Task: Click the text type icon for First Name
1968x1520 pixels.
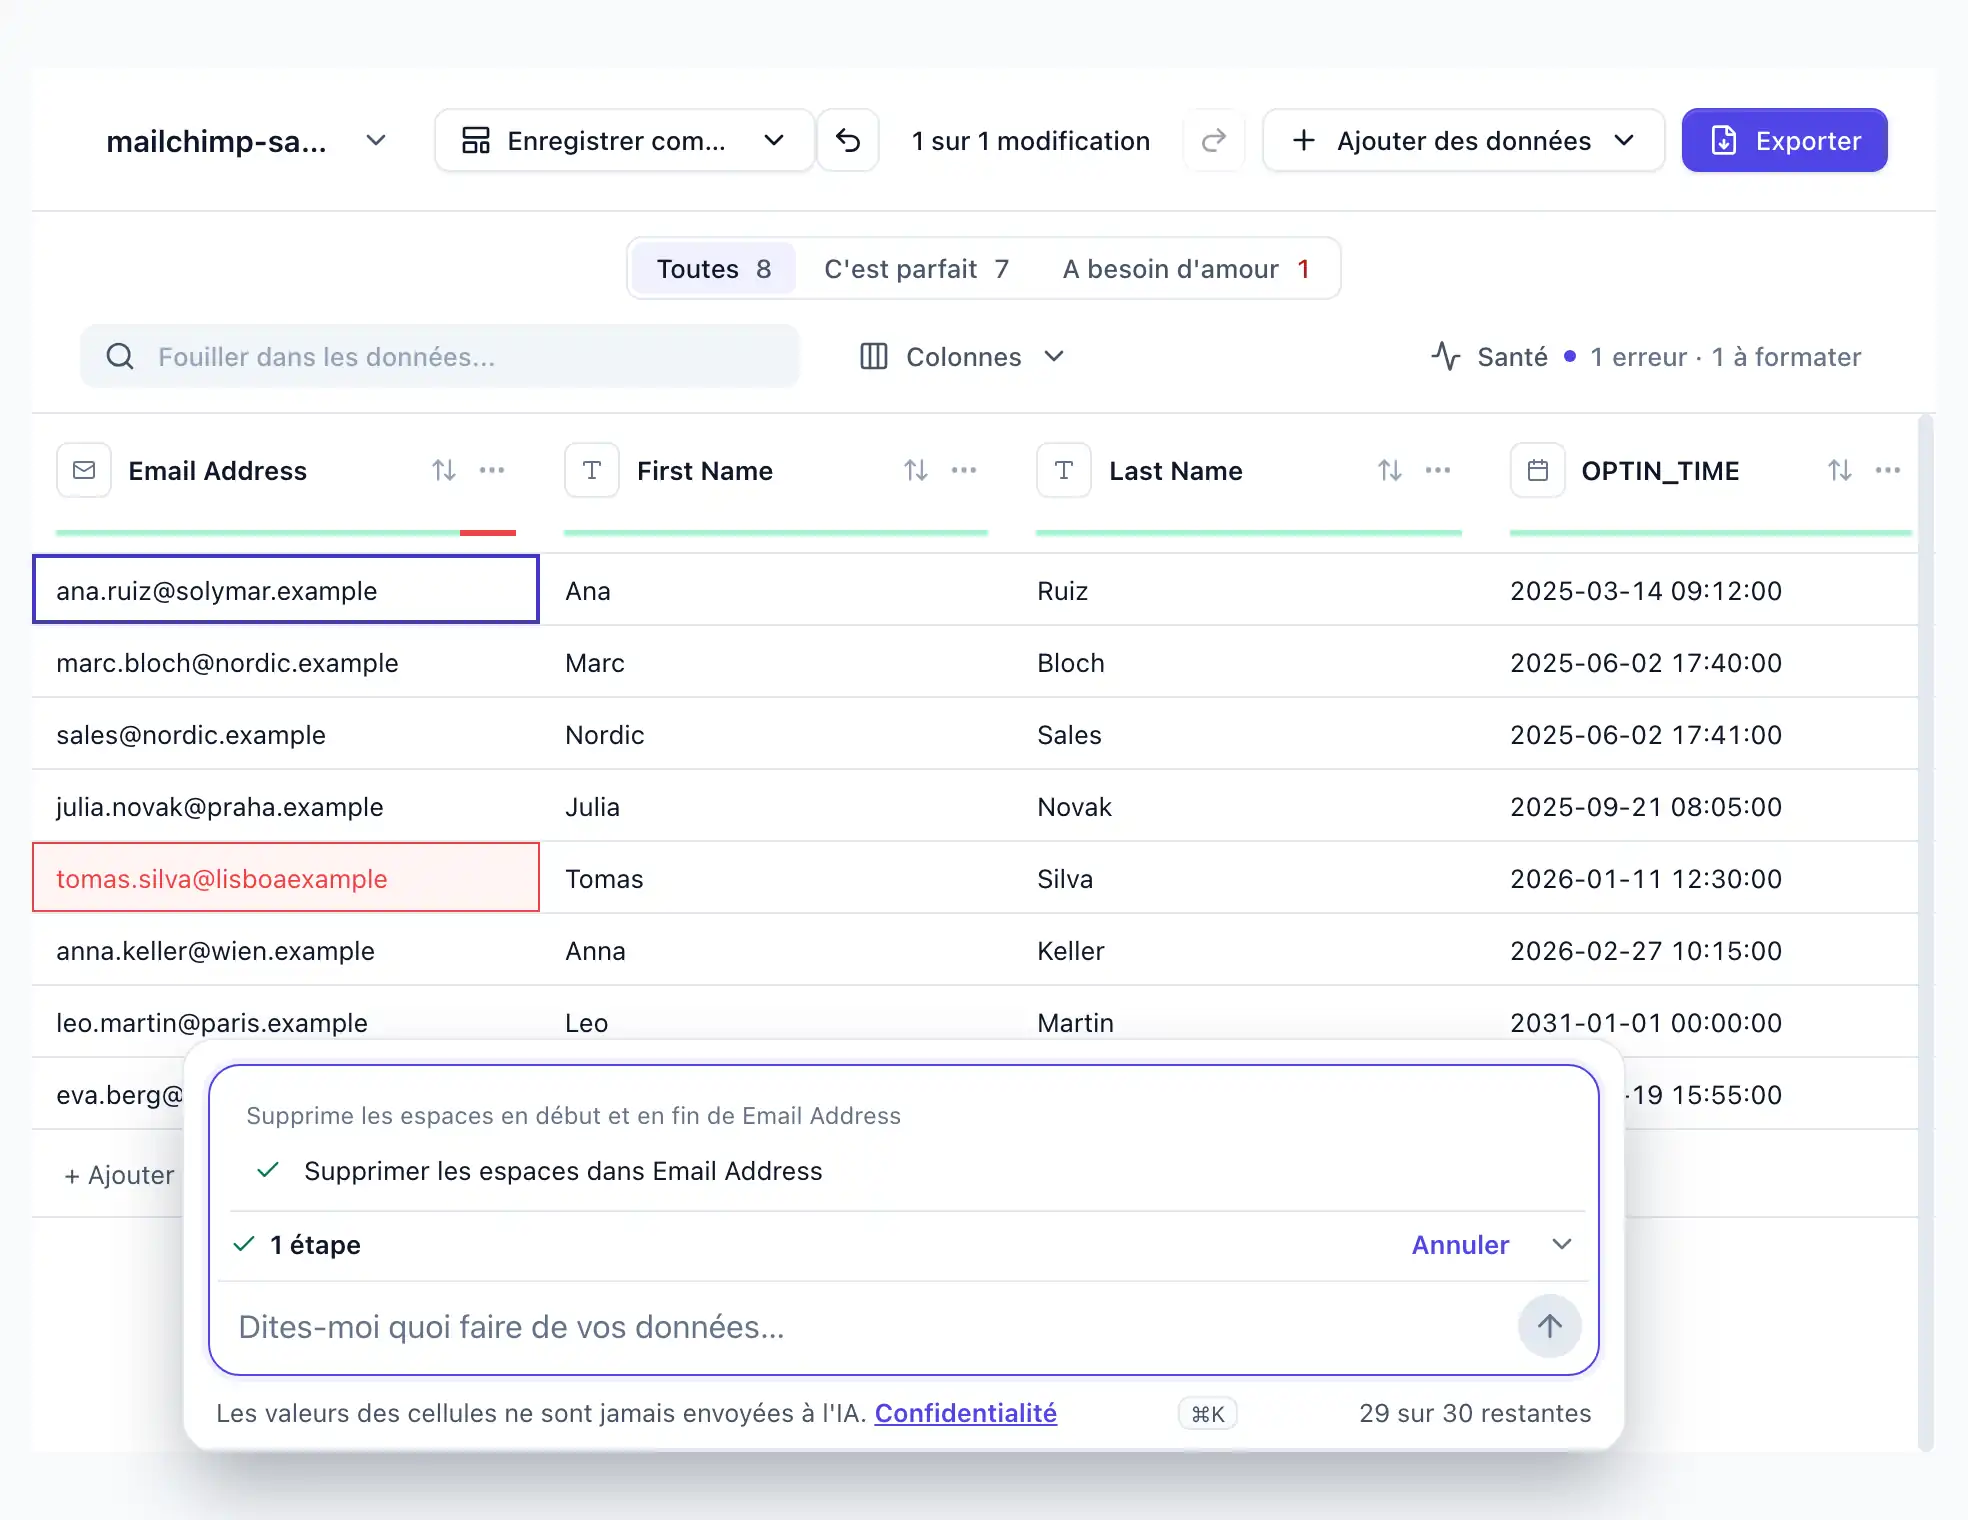Action: tap(592, 470)
